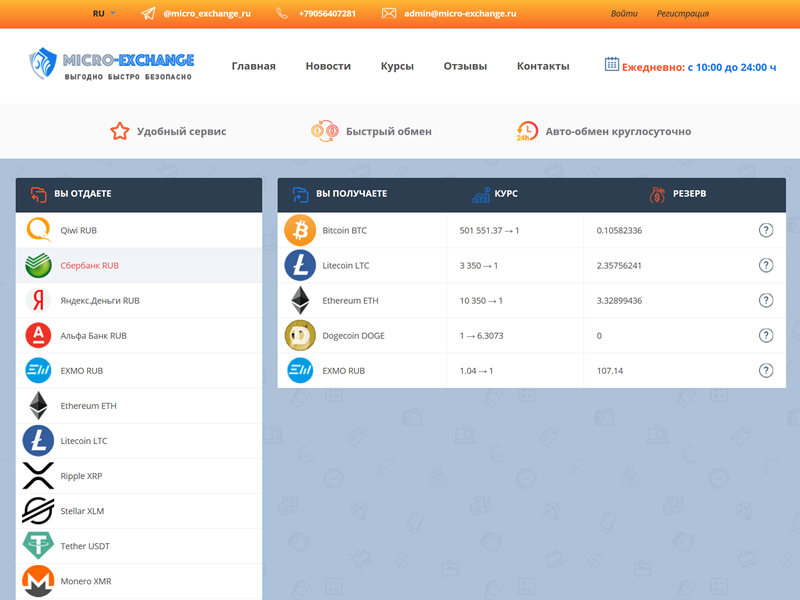Open the Новости menu item
800x600 pixels.
point(328,66)
